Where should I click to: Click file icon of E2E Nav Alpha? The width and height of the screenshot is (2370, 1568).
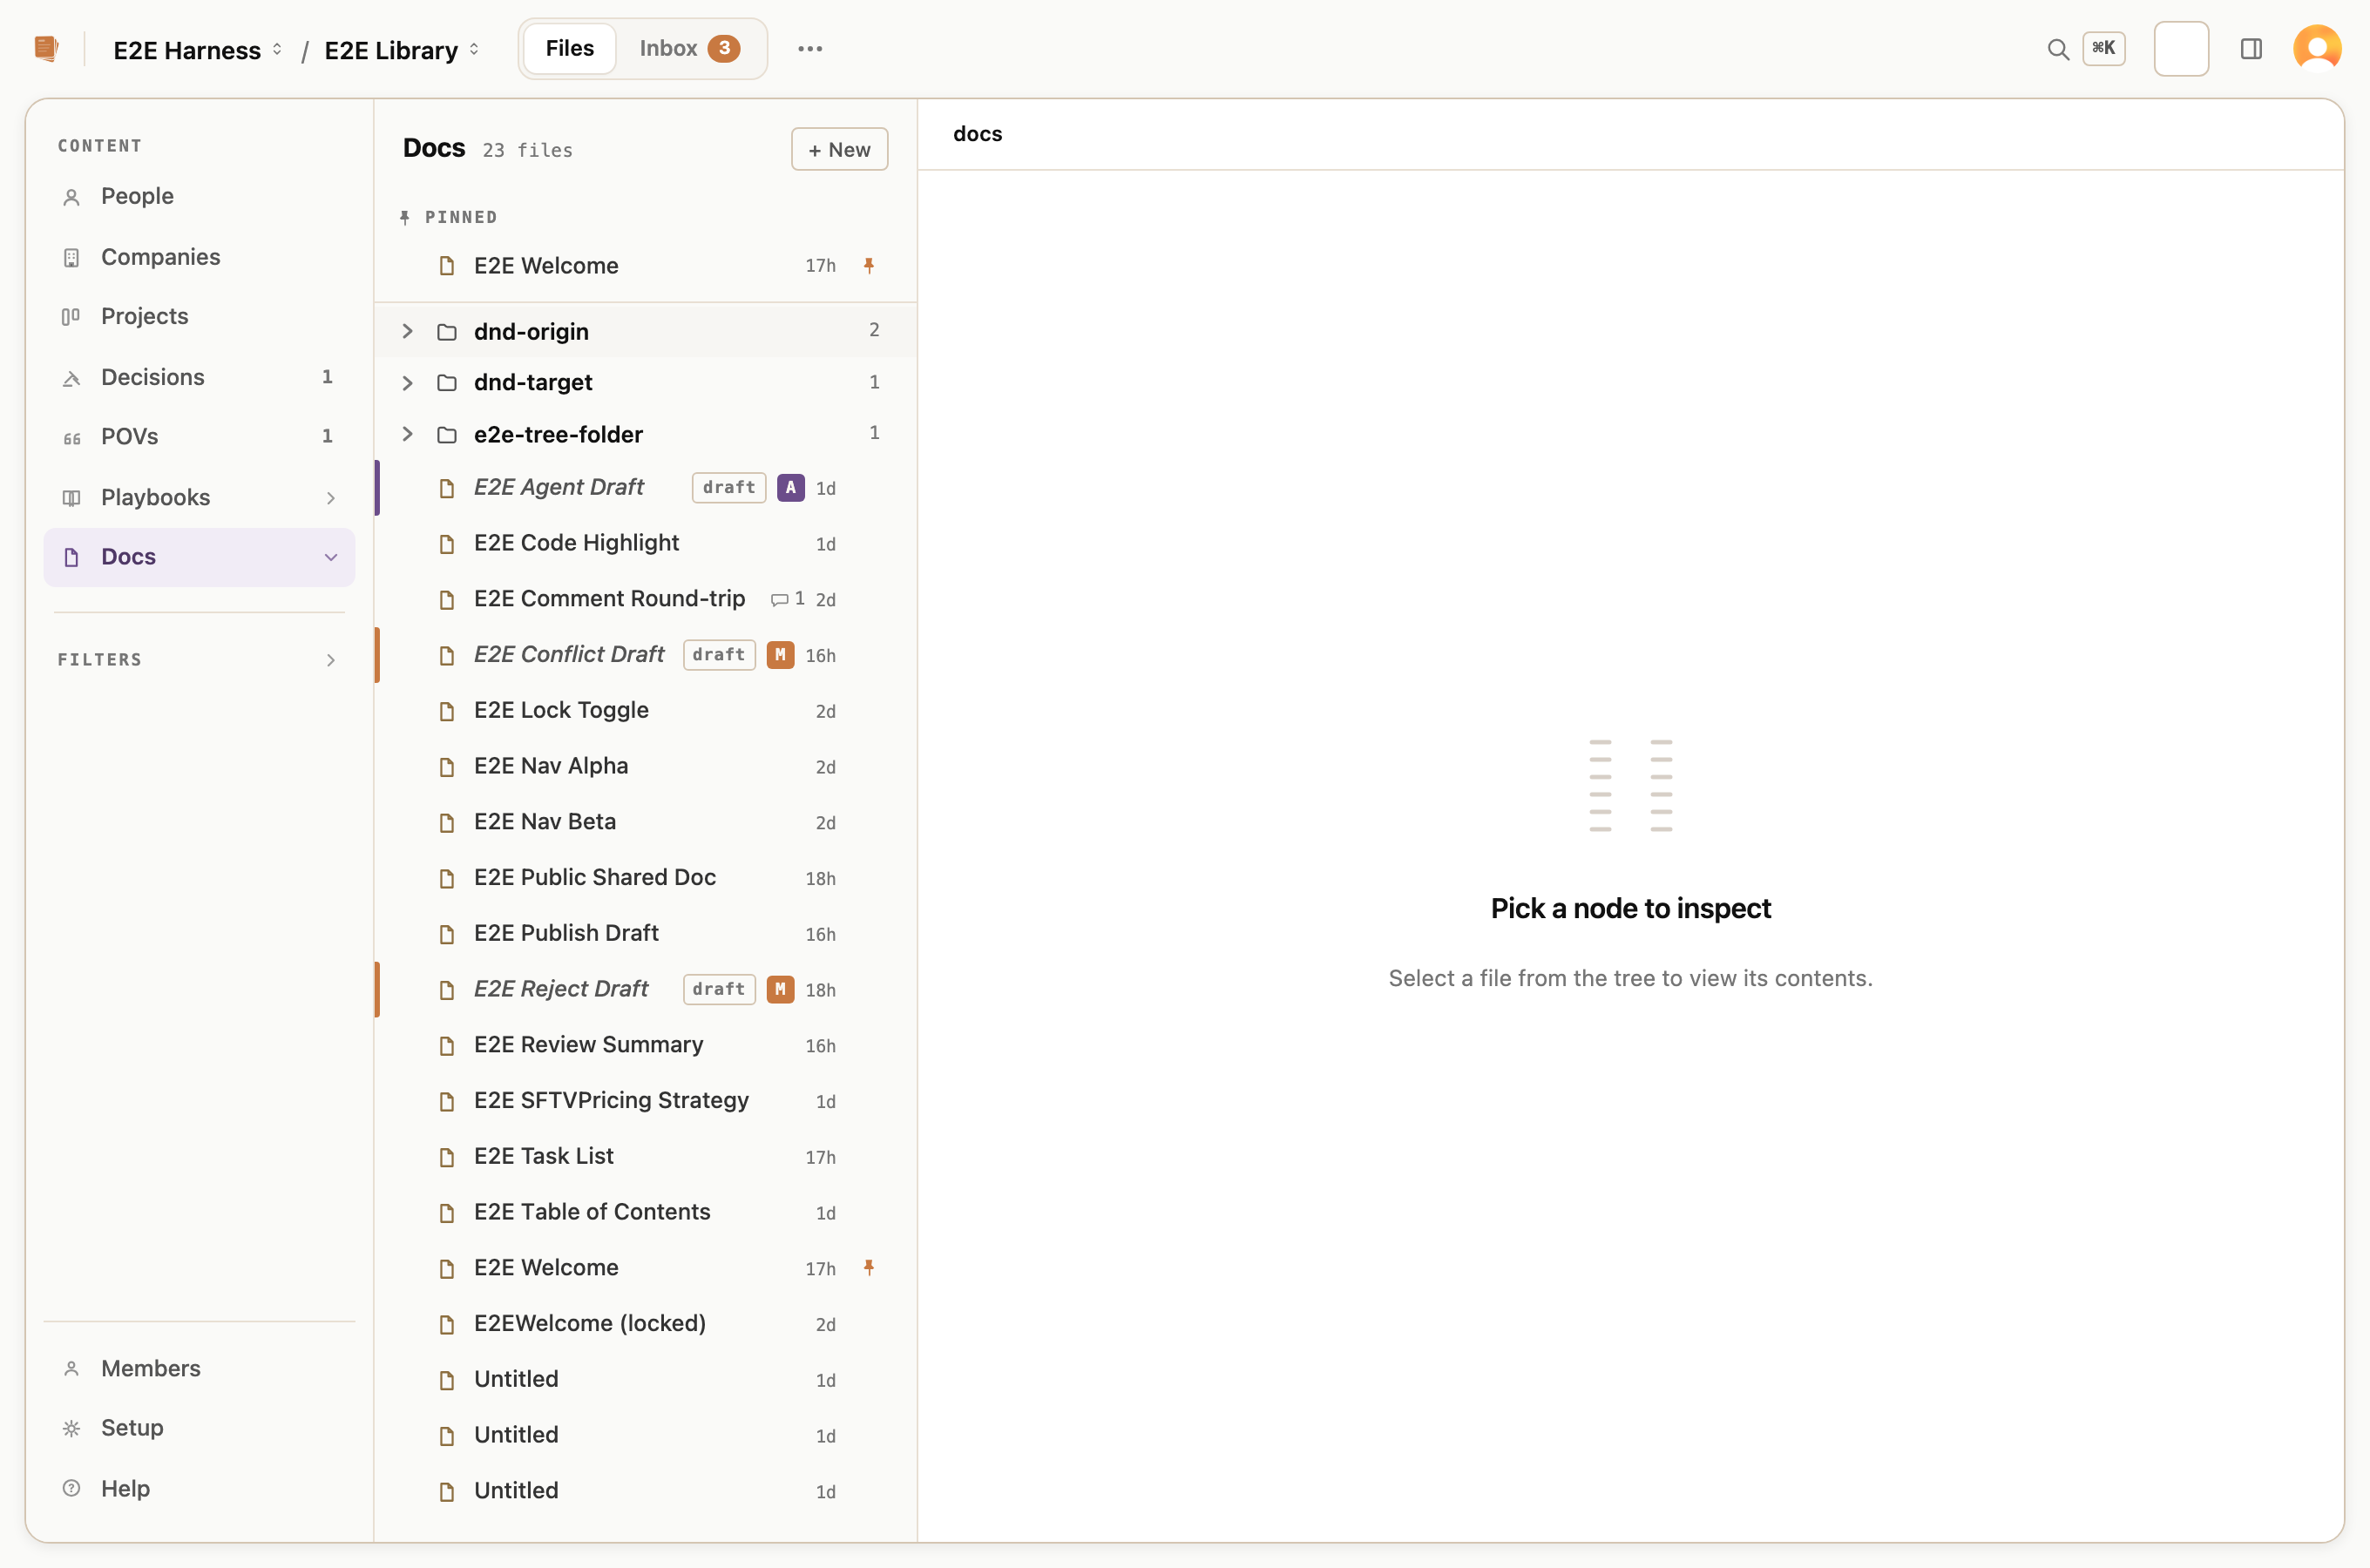[447, 767]
